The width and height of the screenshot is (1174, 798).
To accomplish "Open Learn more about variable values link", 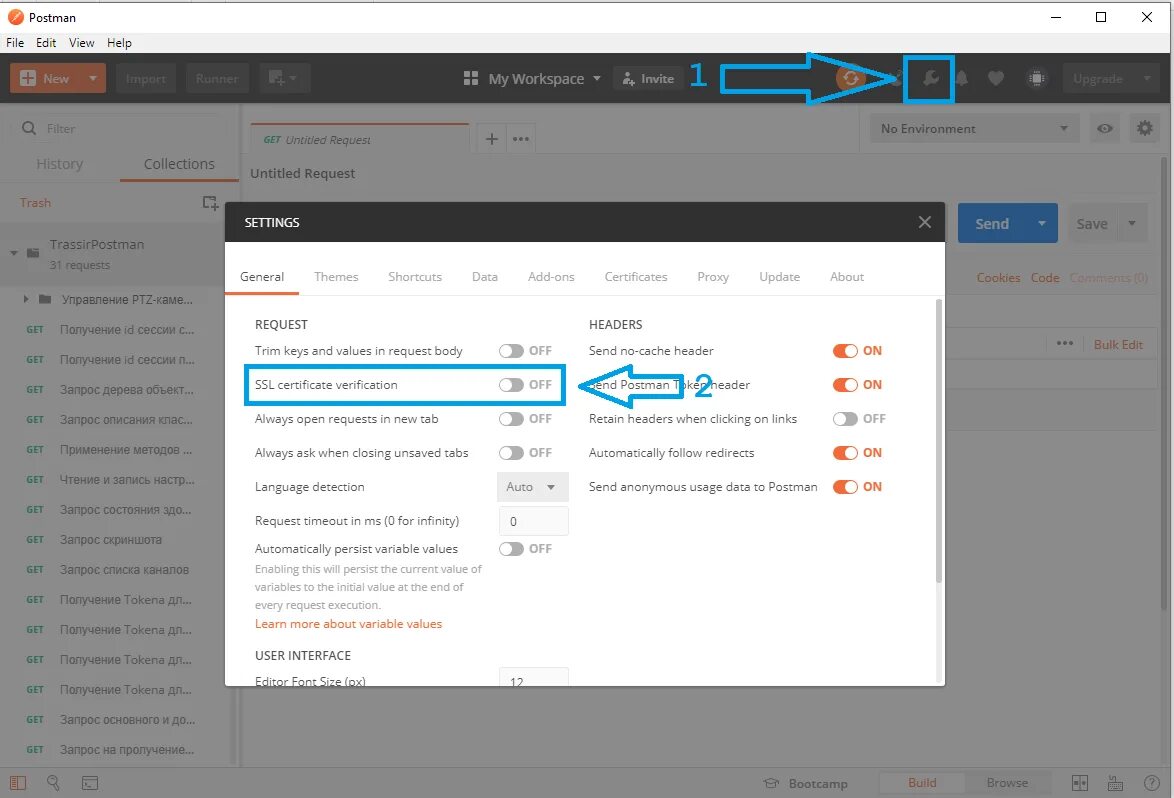I will pyautogui.click(x=348, y=624).
